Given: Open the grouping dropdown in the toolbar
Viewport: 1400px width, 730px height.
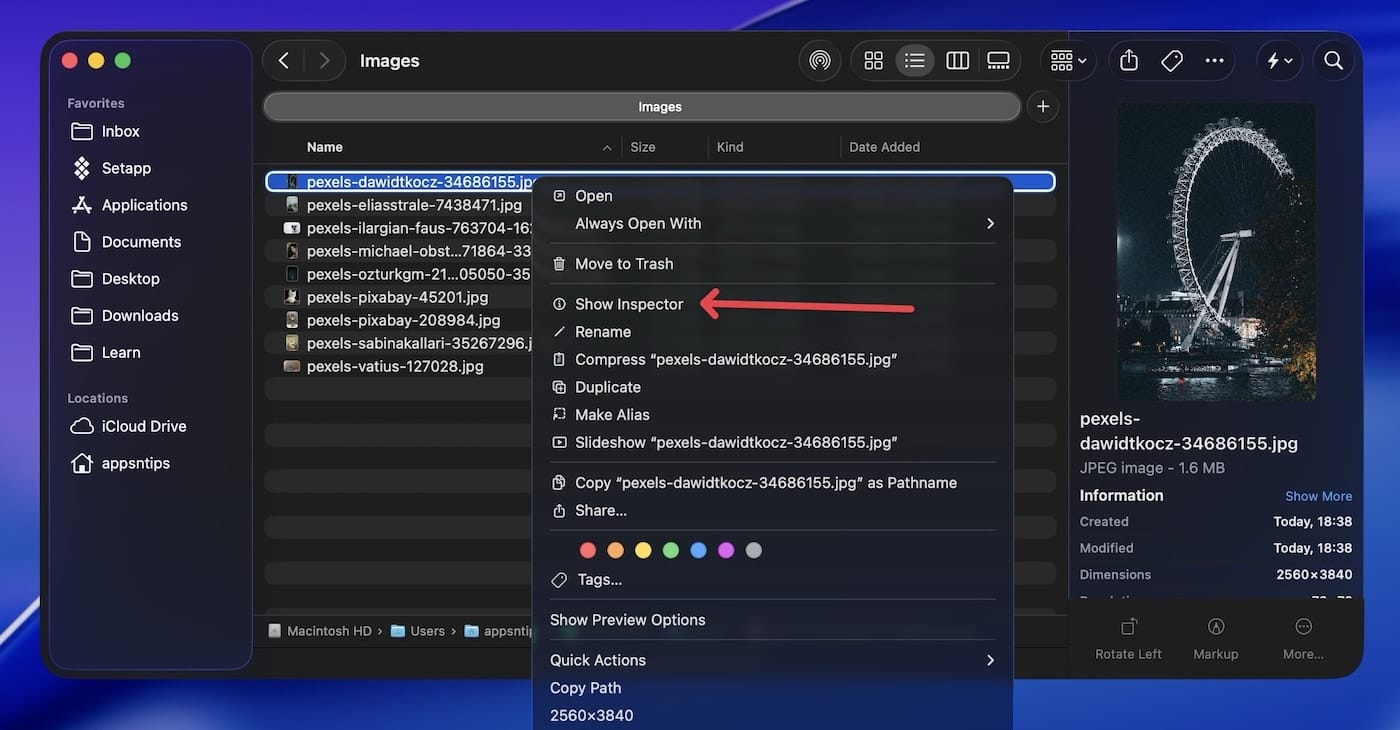Looking at the screenshot, I should tap(1066, 60).
